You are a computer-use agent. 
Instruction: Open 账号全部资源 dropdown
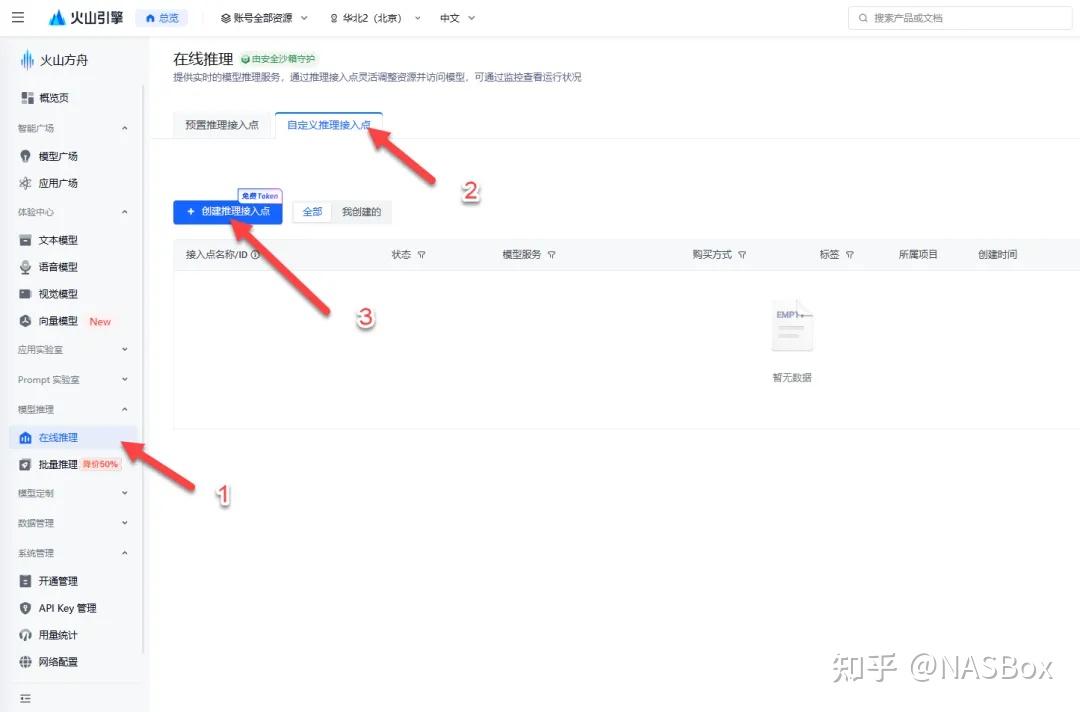[x=264, y=18]
